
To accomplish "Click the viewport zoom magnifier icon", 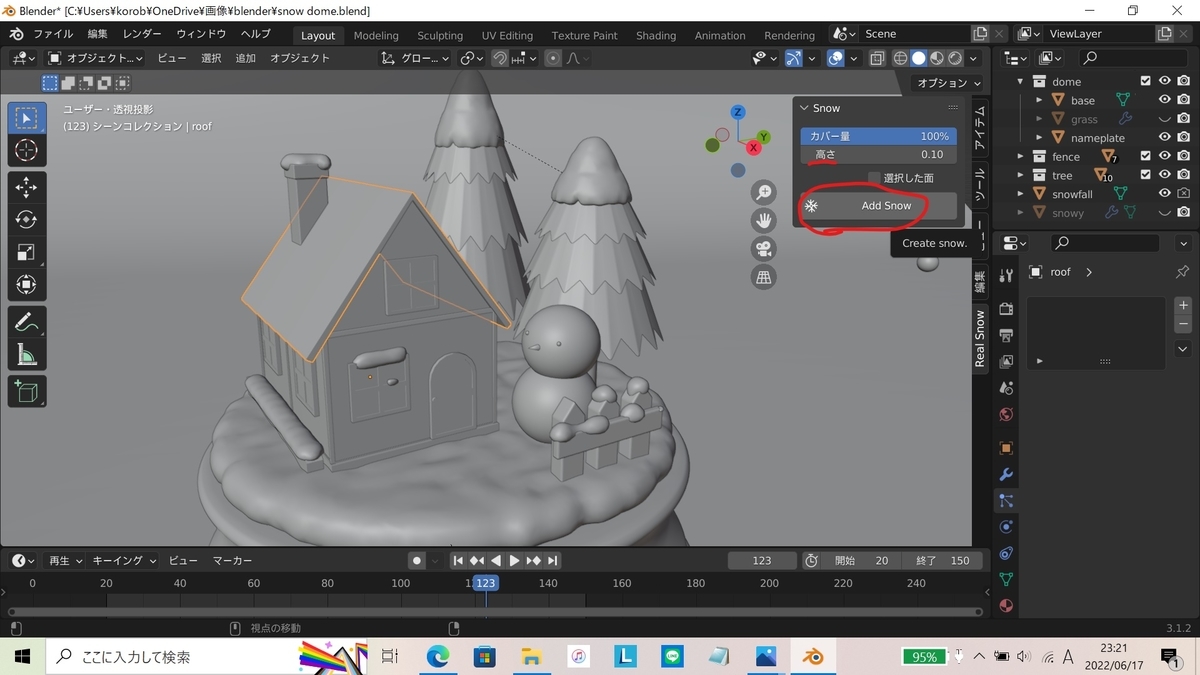I will pyautogui.click(x=764, y=193).
